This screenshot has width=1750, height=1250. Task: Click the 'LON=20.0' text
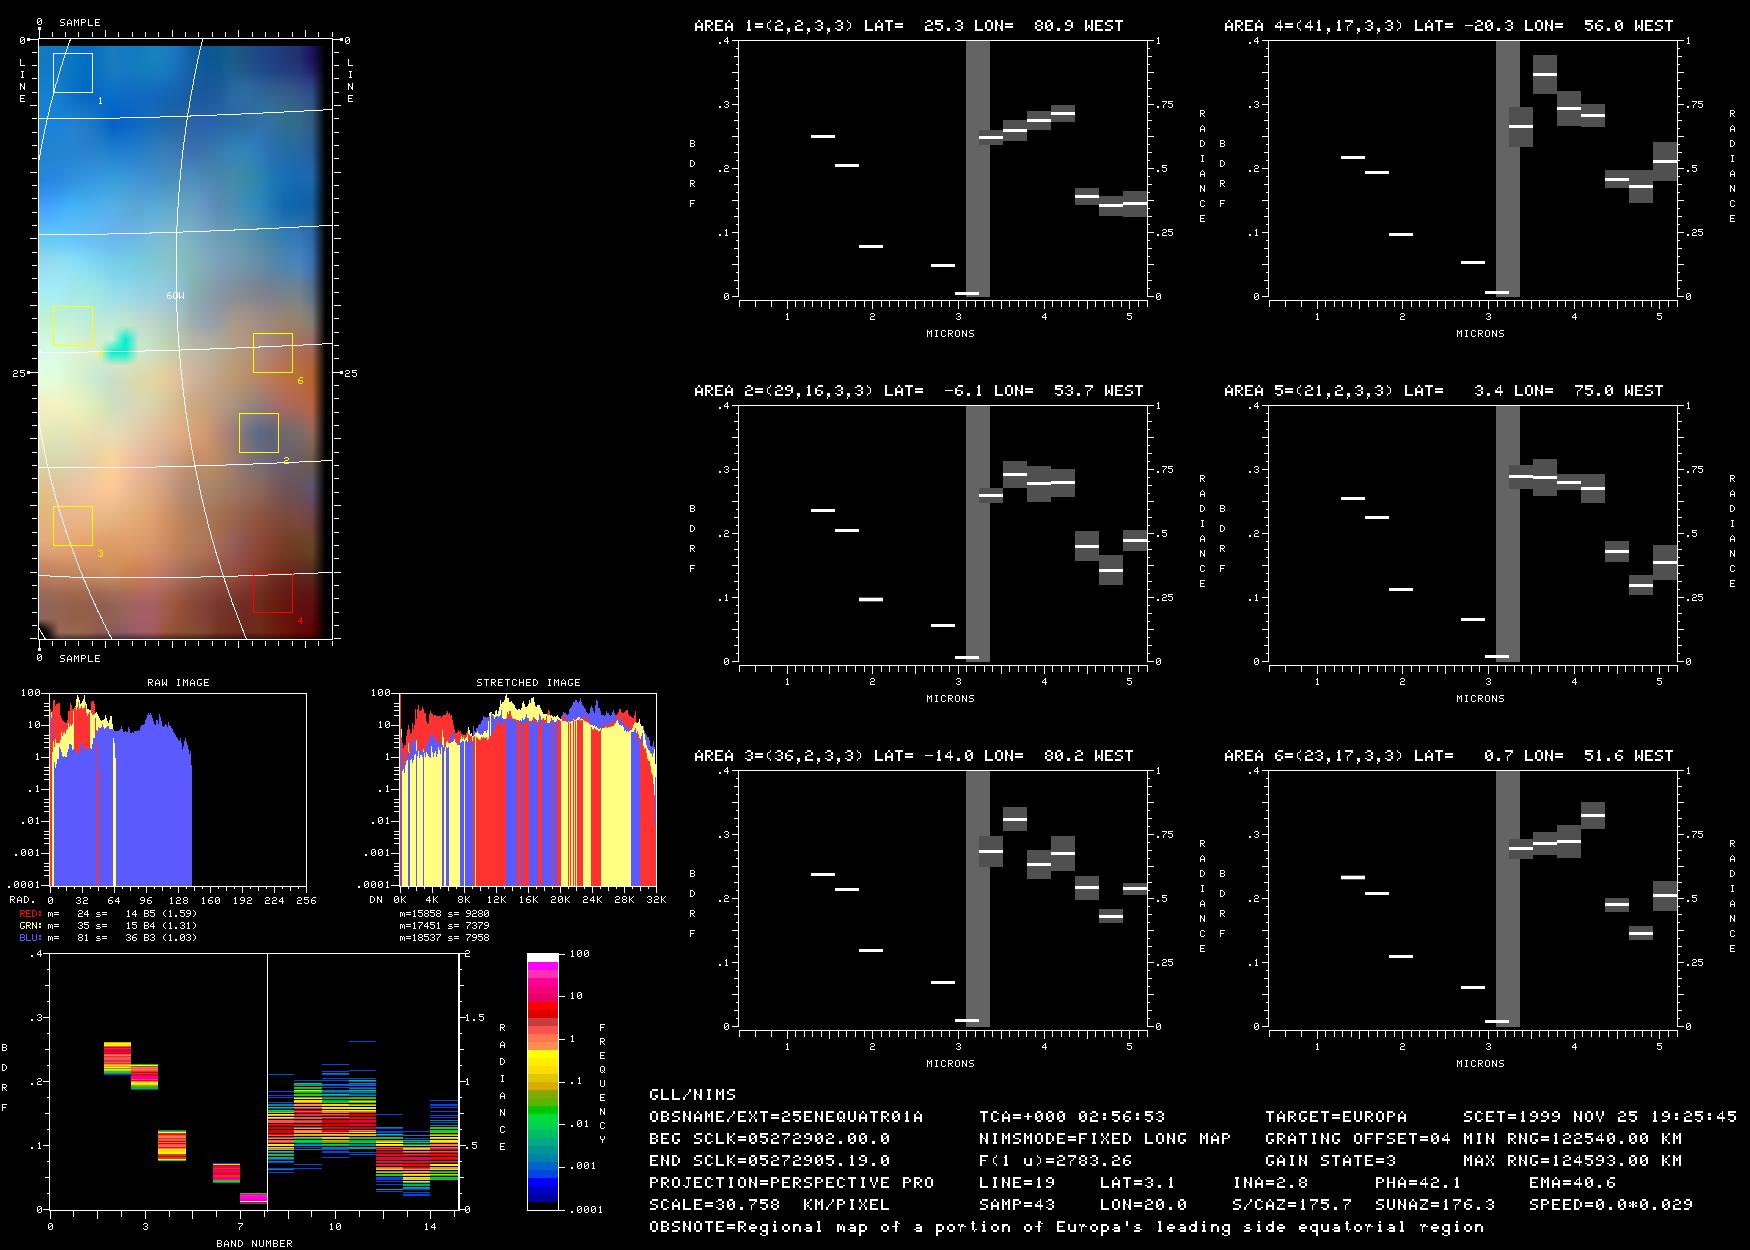point(1144,1205)
